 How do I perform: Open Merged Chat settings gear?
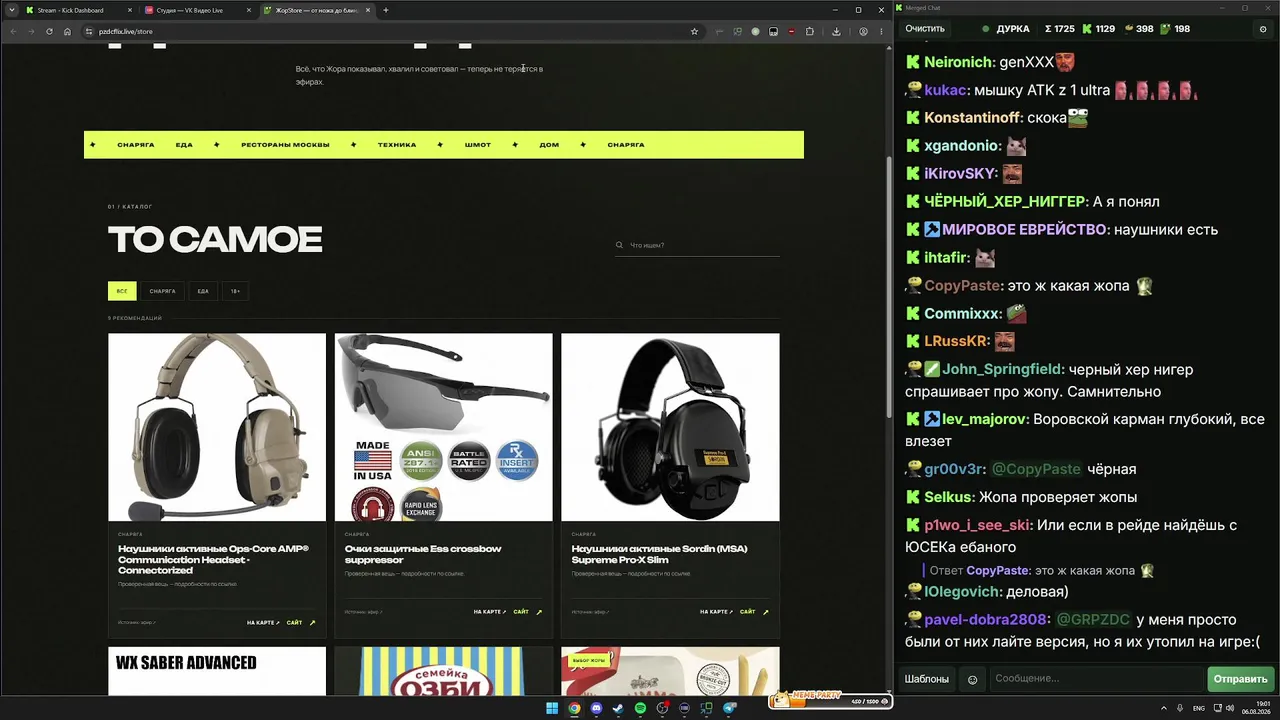(x=1263, y=29)
